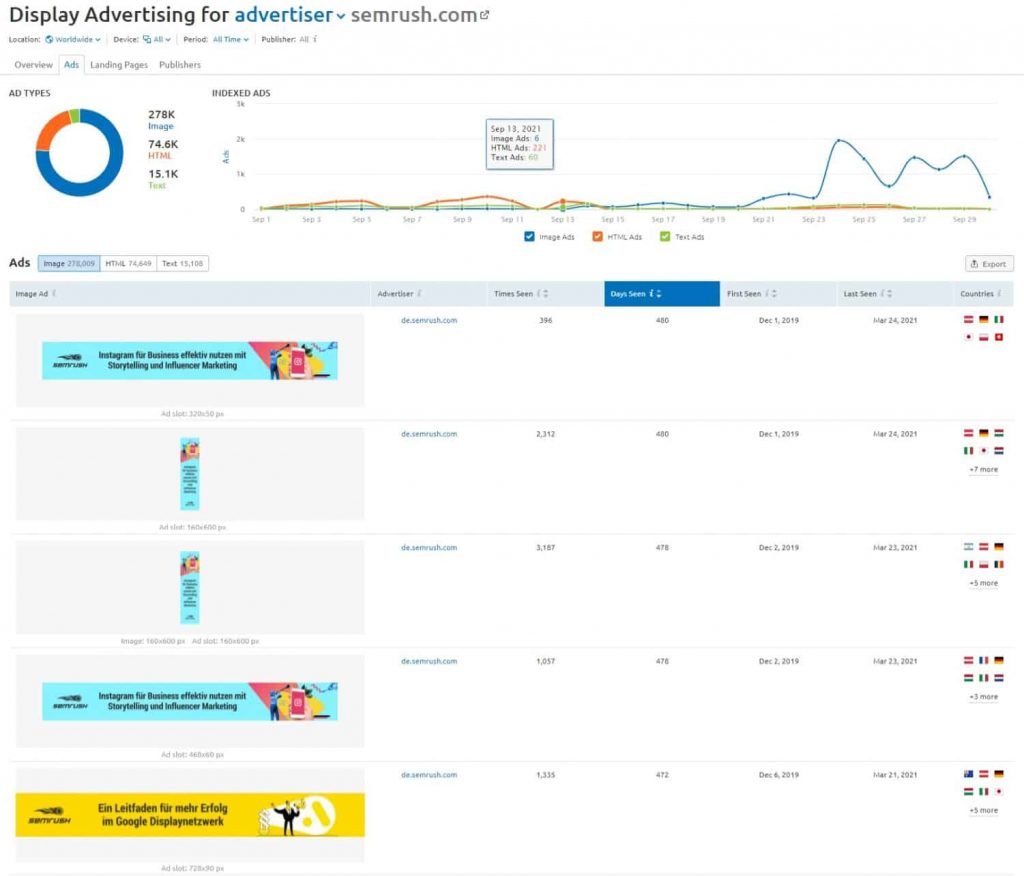The width and height of the screenshot is (1024, 876).
Task: Sort by Times Seen arrows icon
Action: pyautogui.click(x=545, y=294)
